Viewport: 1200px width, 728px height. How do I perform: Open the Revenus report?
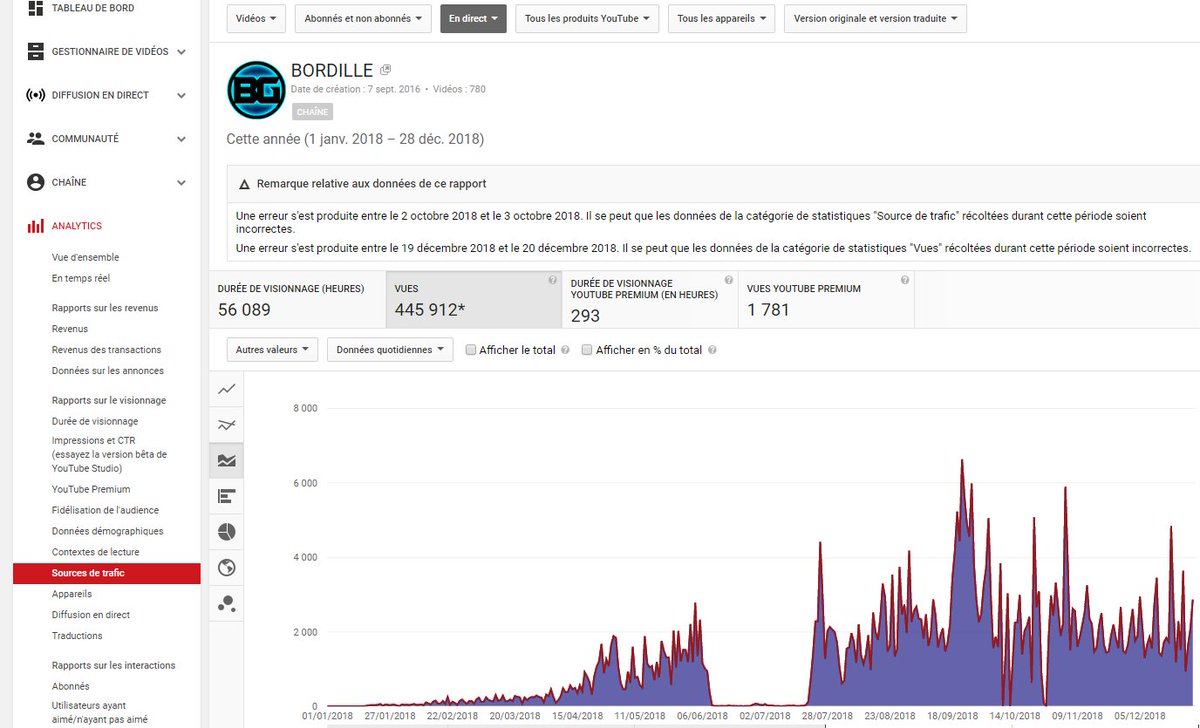(70, 329)
